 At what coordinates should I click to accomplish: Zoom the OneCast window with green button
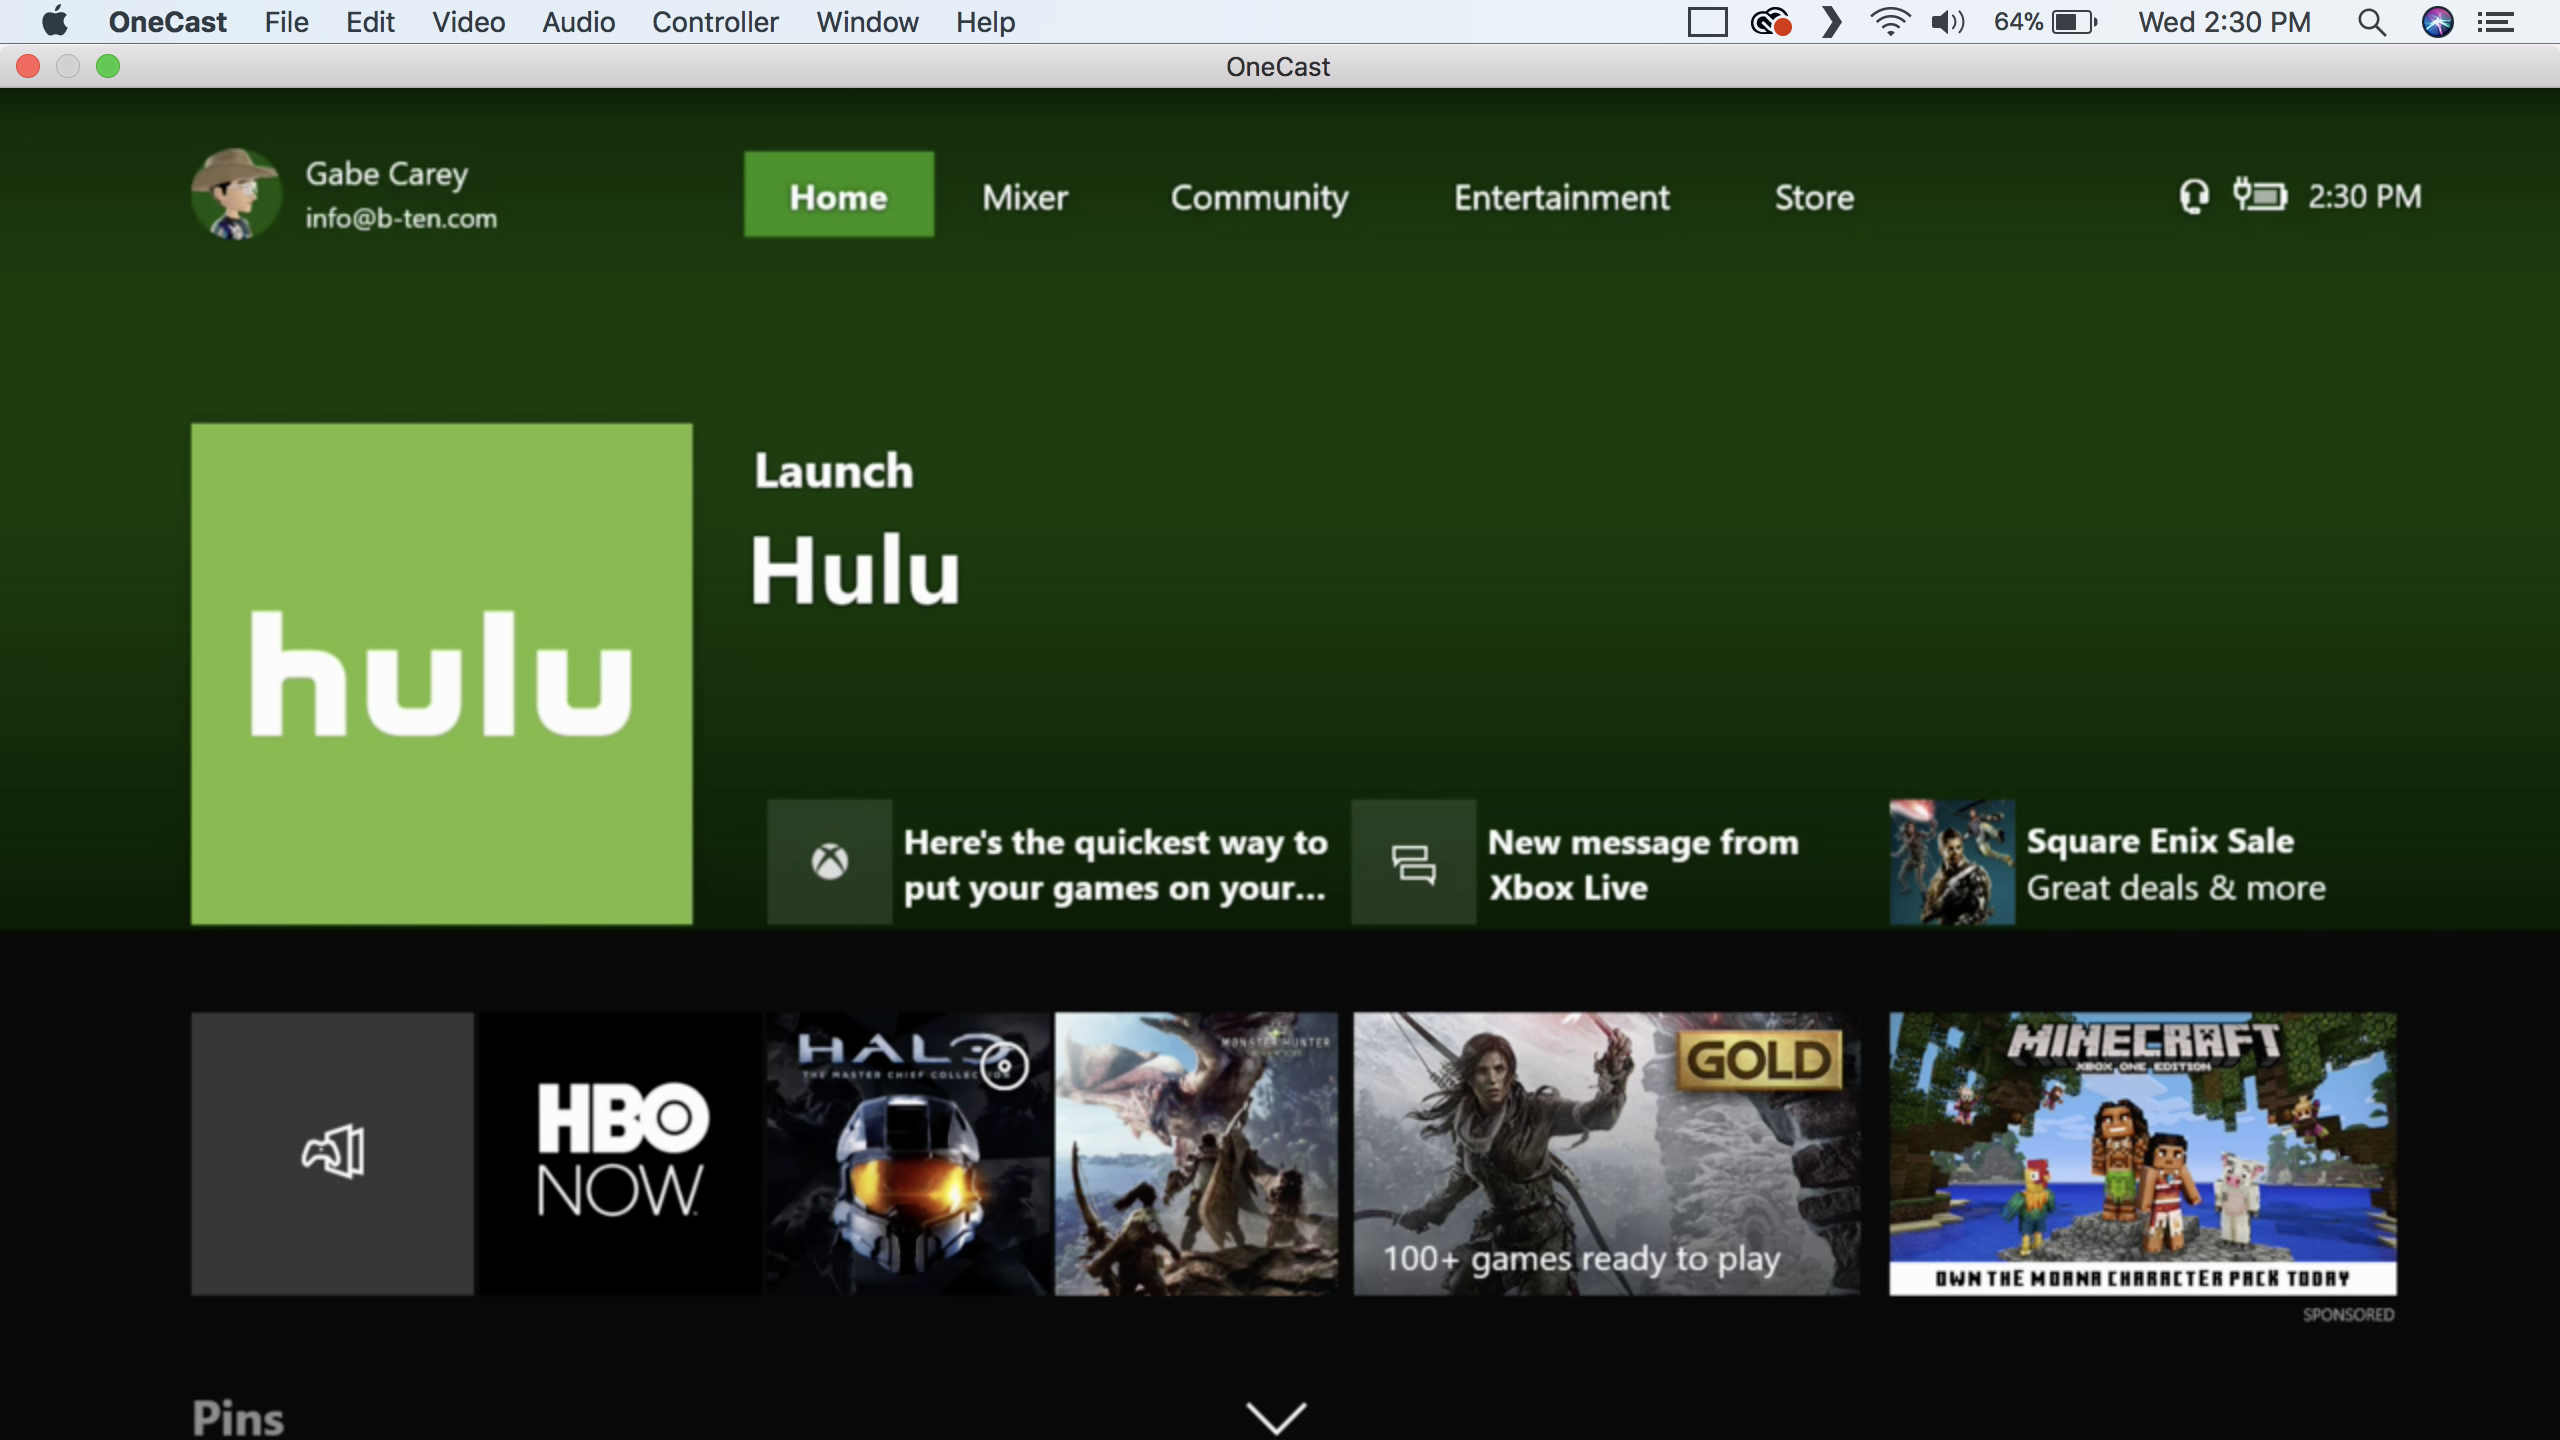click(x=108, y=66)
